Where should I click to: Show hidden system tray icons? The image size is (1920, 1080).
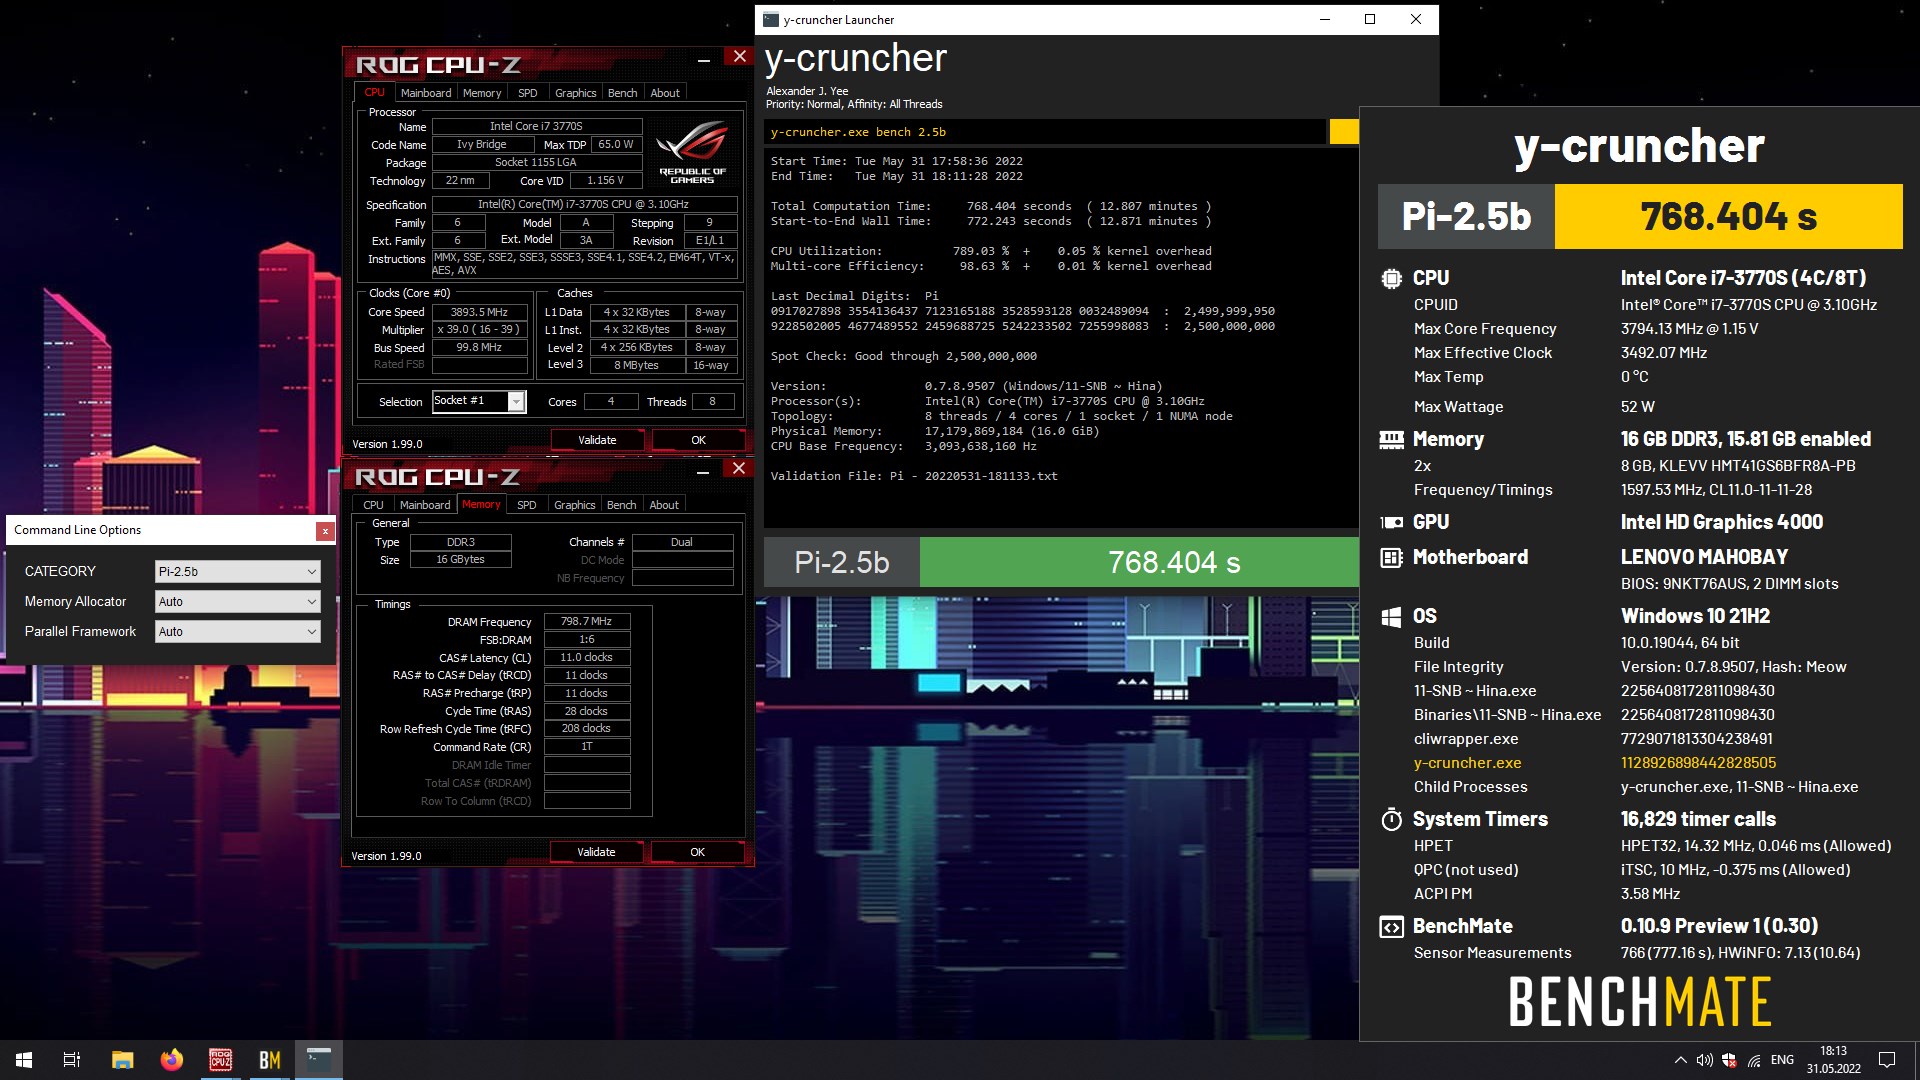(x=1680, y=1060)
